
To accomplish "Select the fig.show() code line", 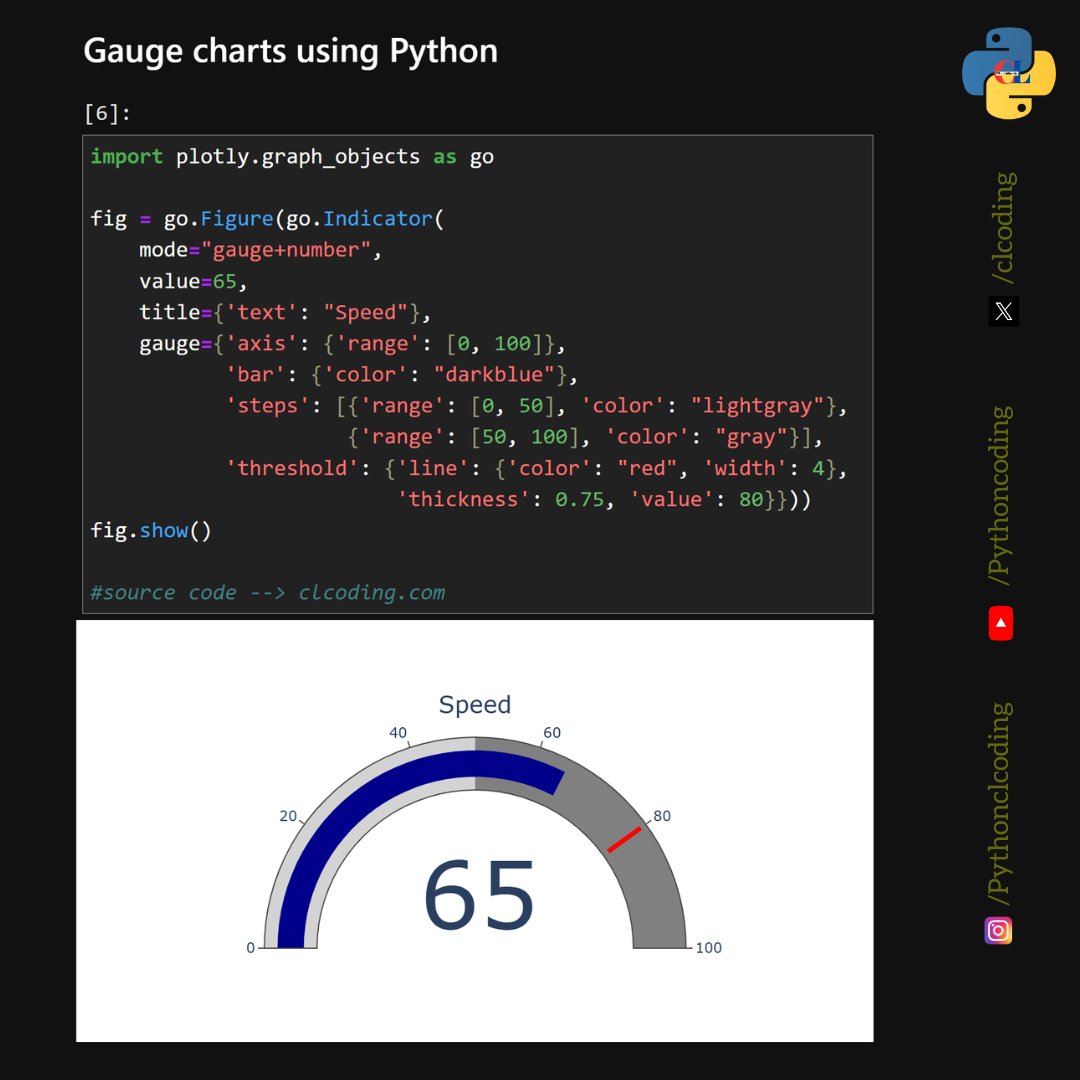I will pos(148,530).
